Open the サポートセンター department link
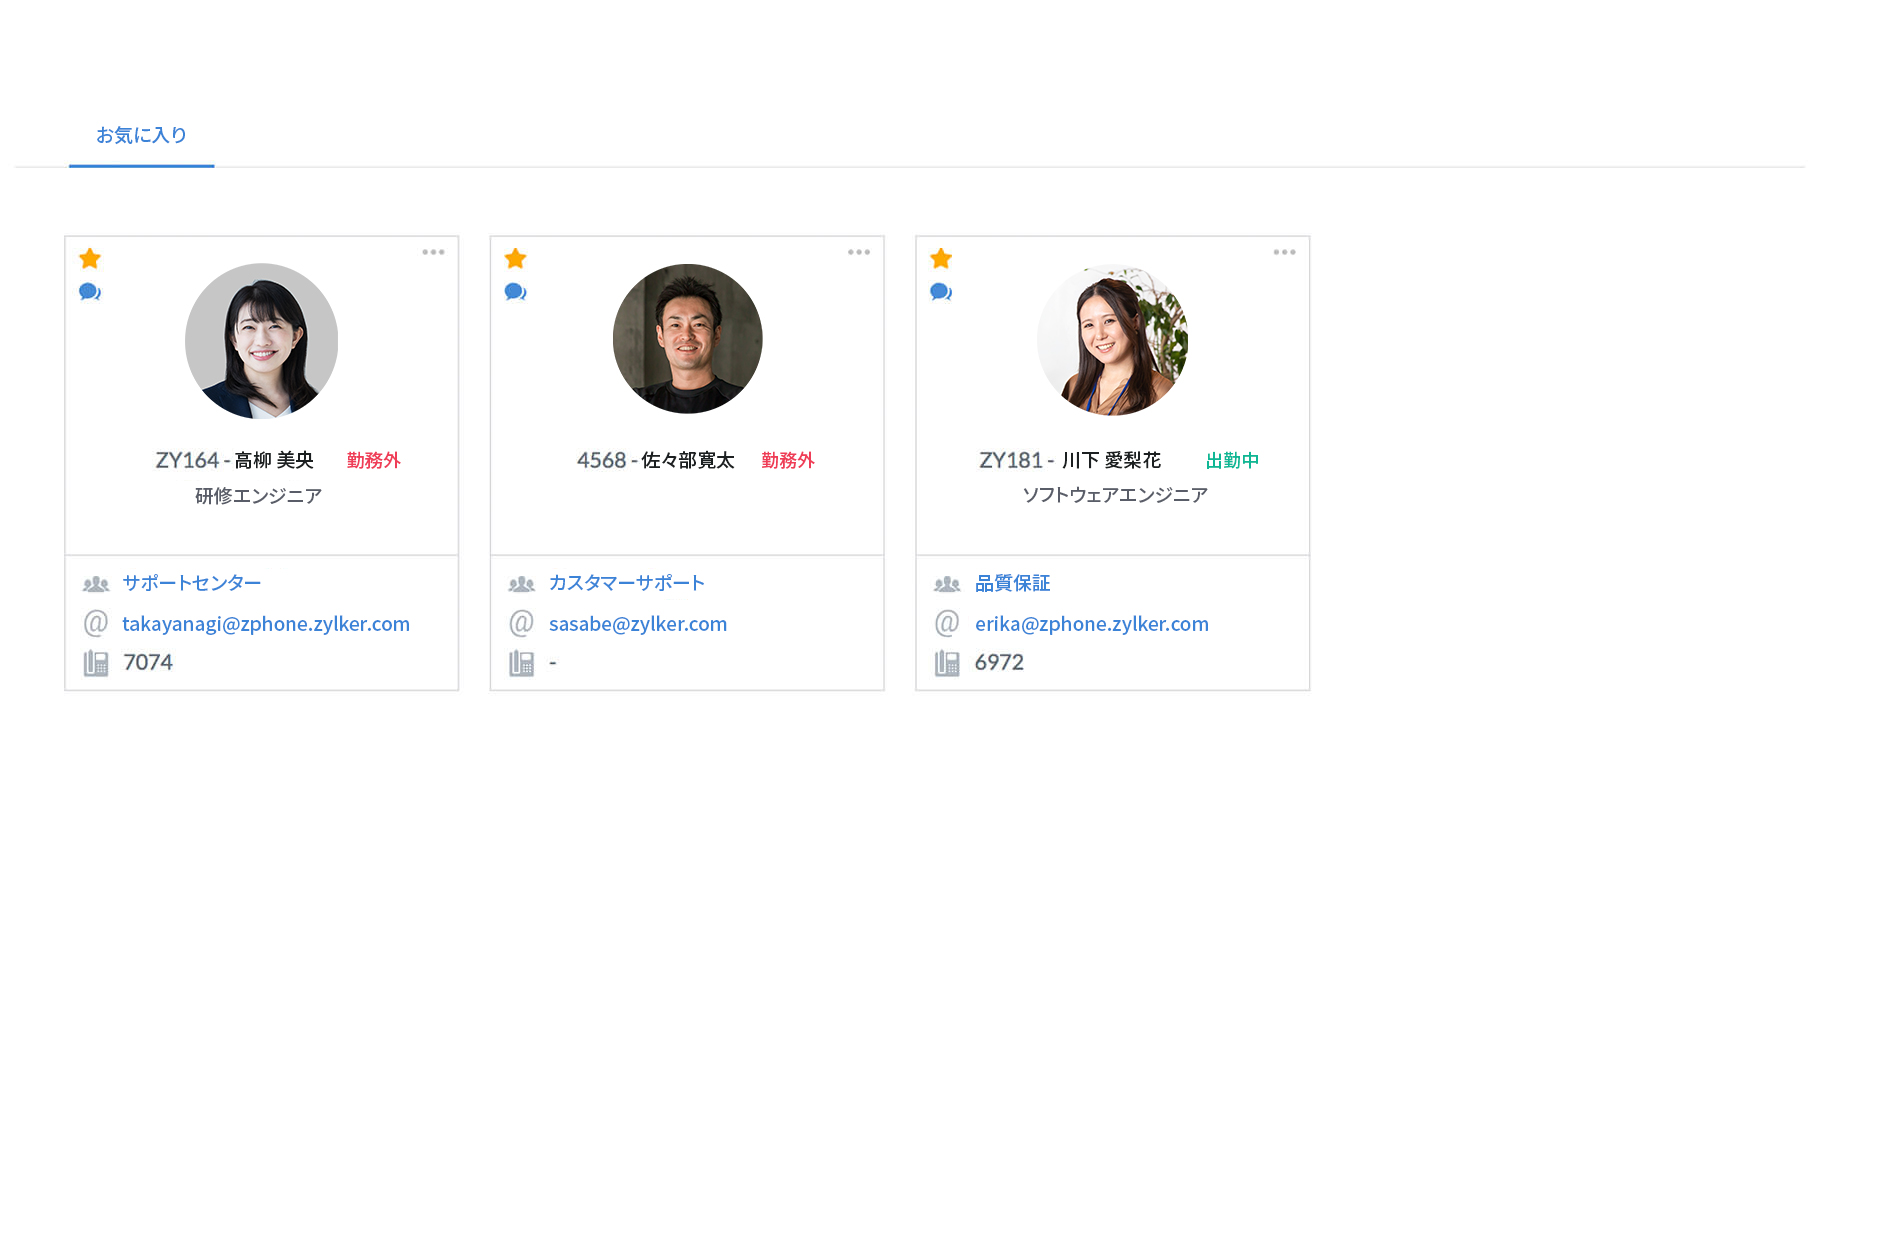1880x1250 pixels. [190, 582]
